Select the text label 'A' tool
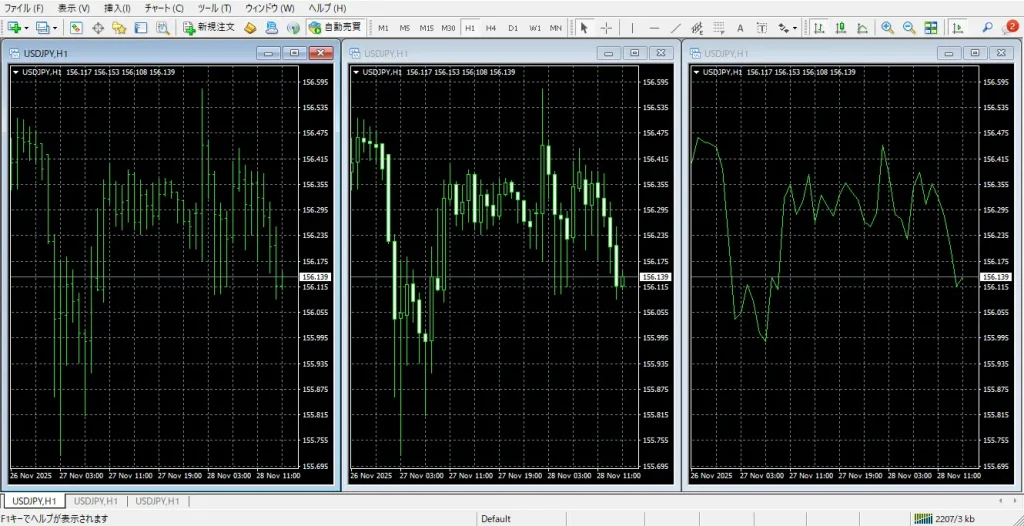This screenshot has width=1024, height=526. pos(740,28)
